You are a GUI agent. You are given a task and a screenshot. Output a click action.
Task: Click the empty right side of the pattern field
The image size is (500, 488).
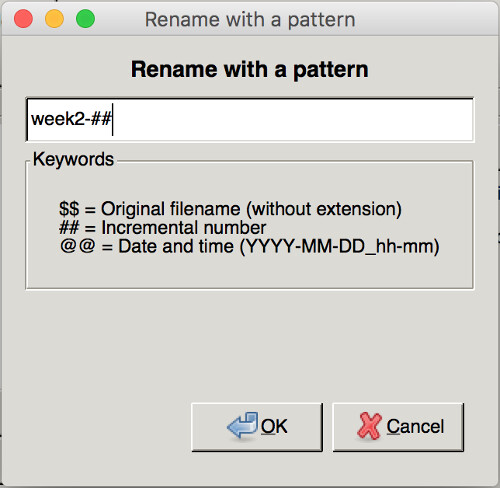(293, 120)
